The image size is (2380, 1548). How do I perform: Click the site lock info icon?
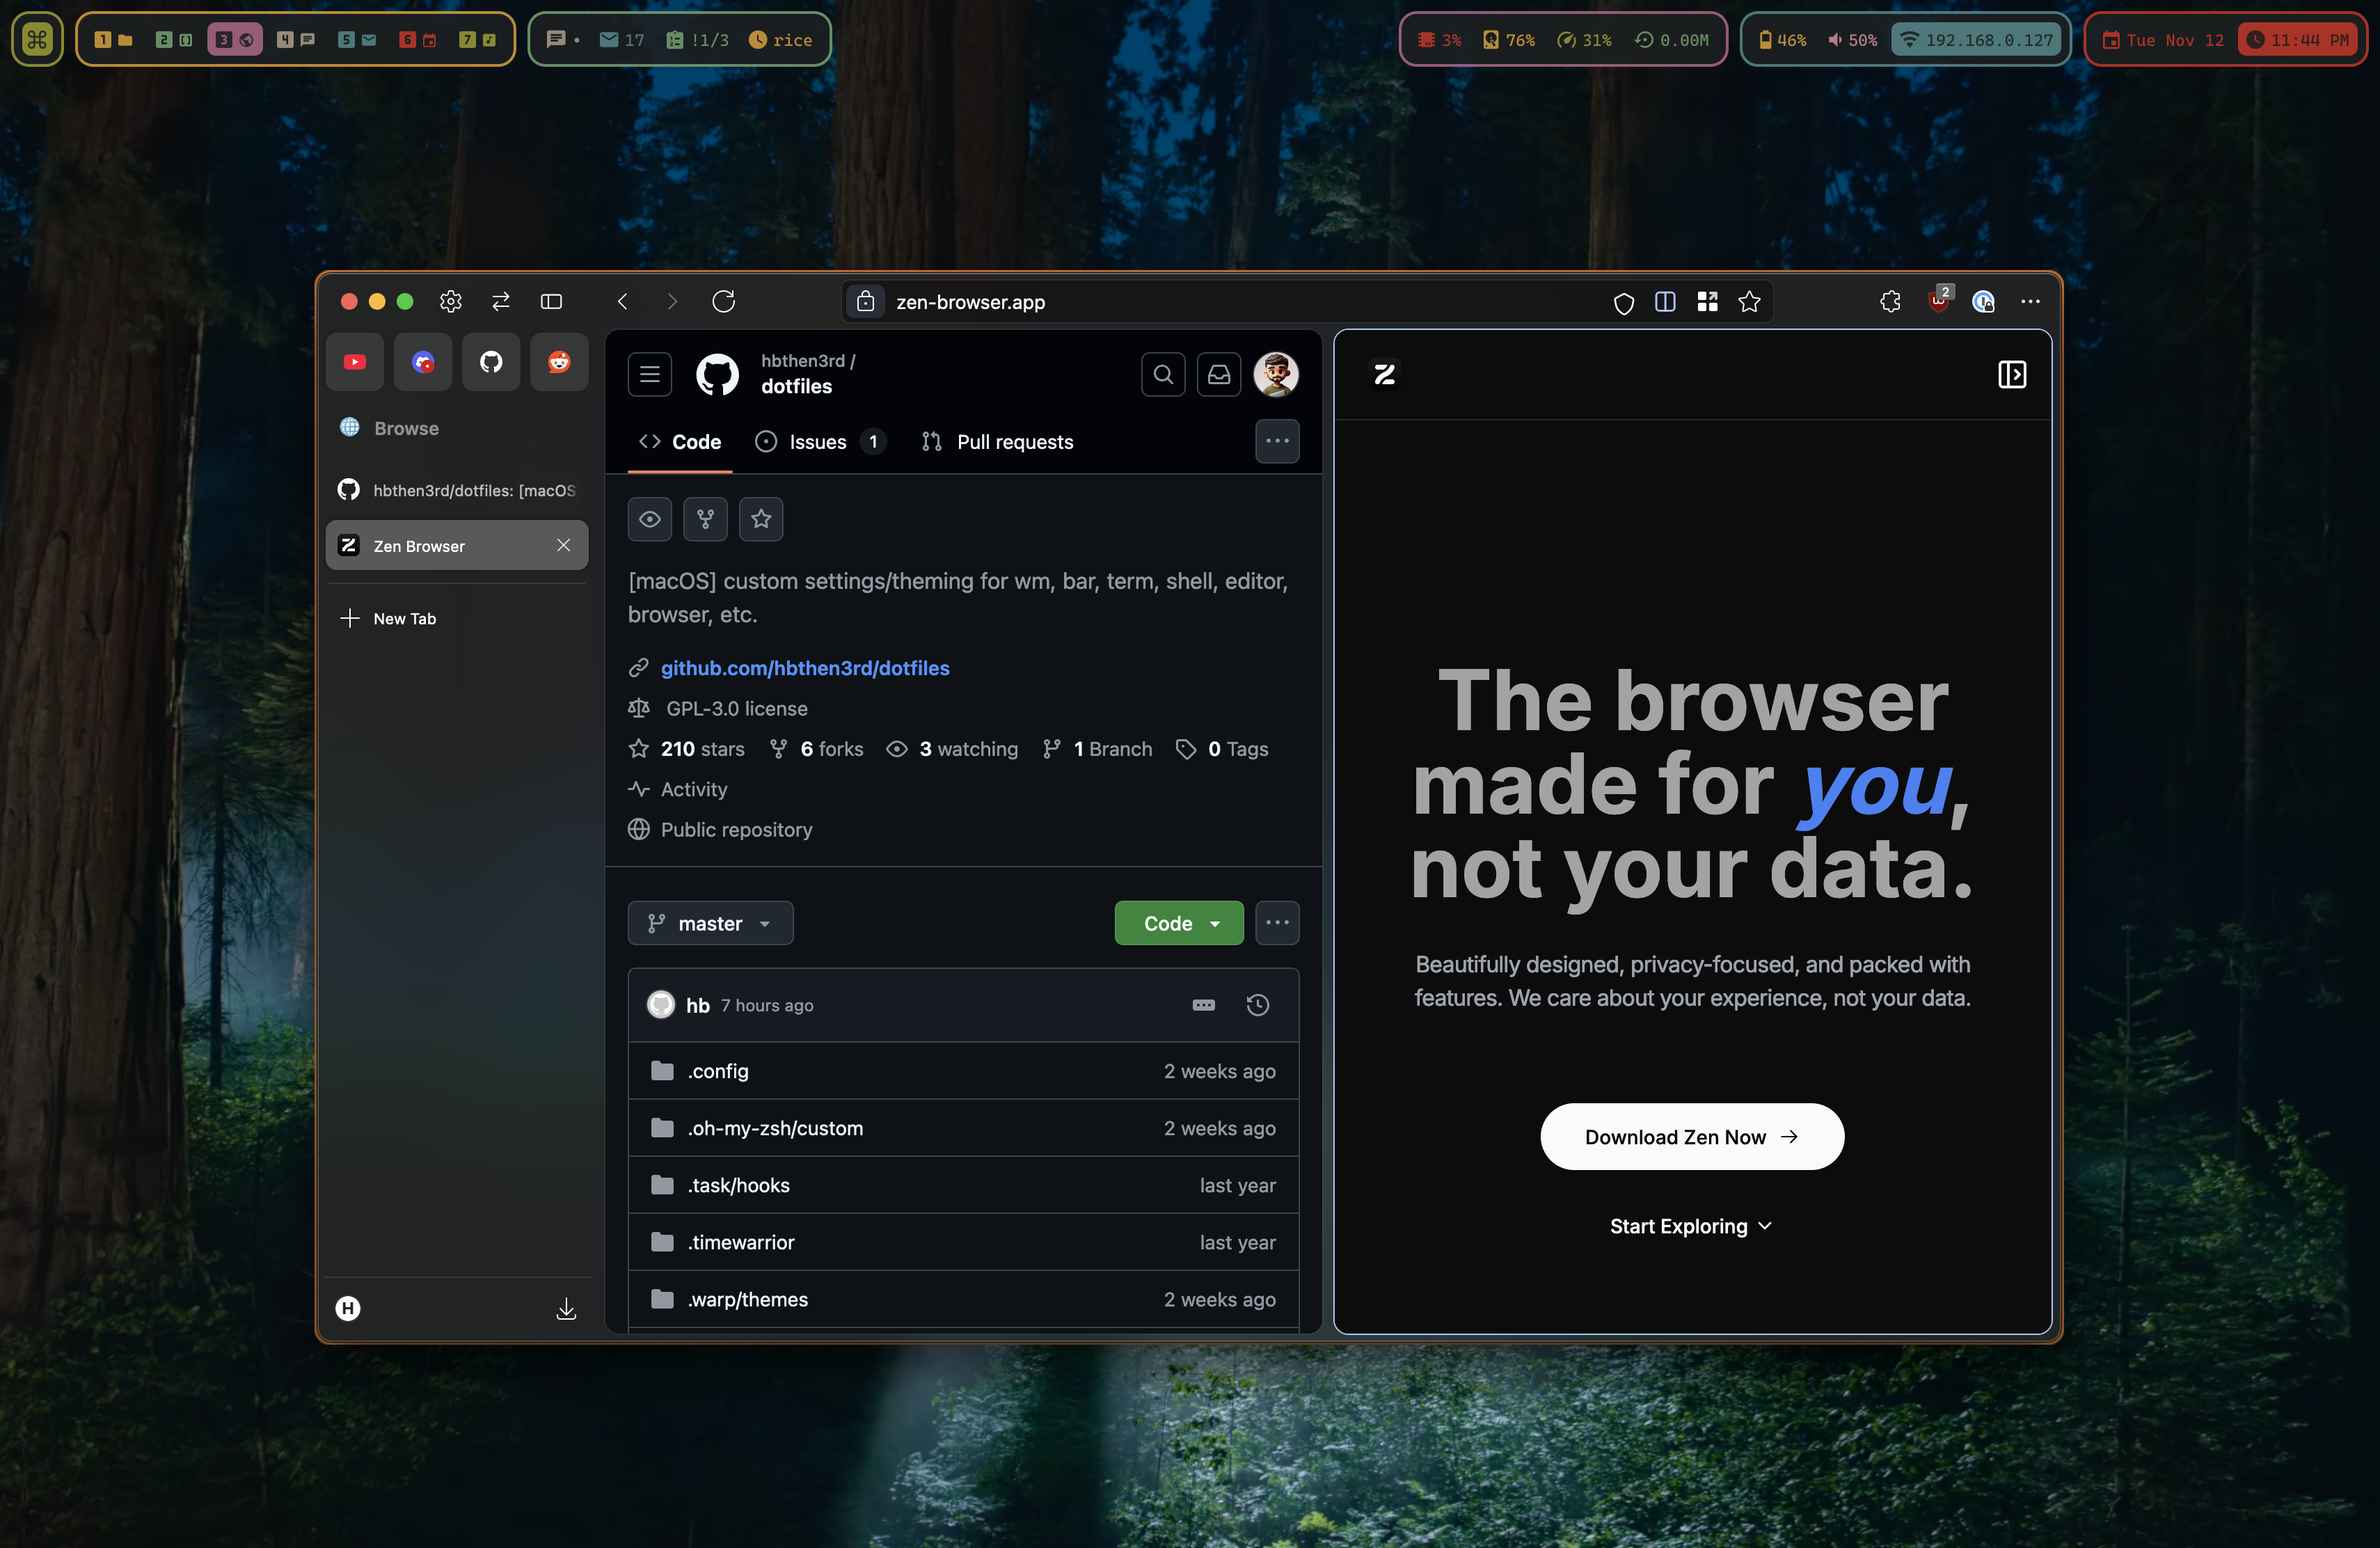[x=866, y=301]
